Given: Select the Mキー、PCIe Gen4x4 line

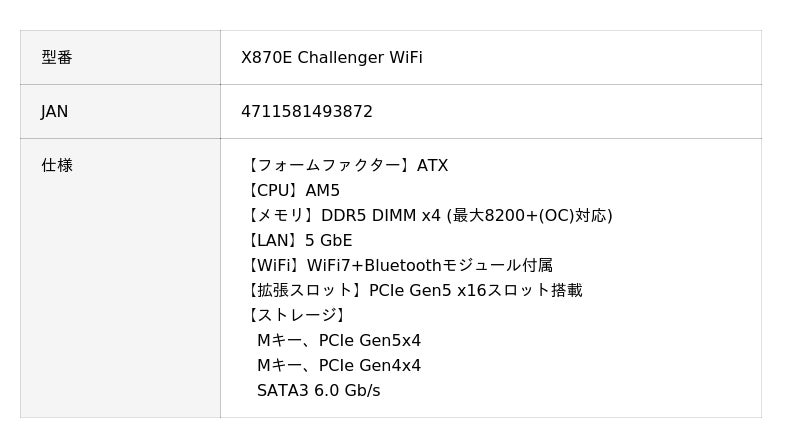Looking at the screenshot, I should coord(339,366).
